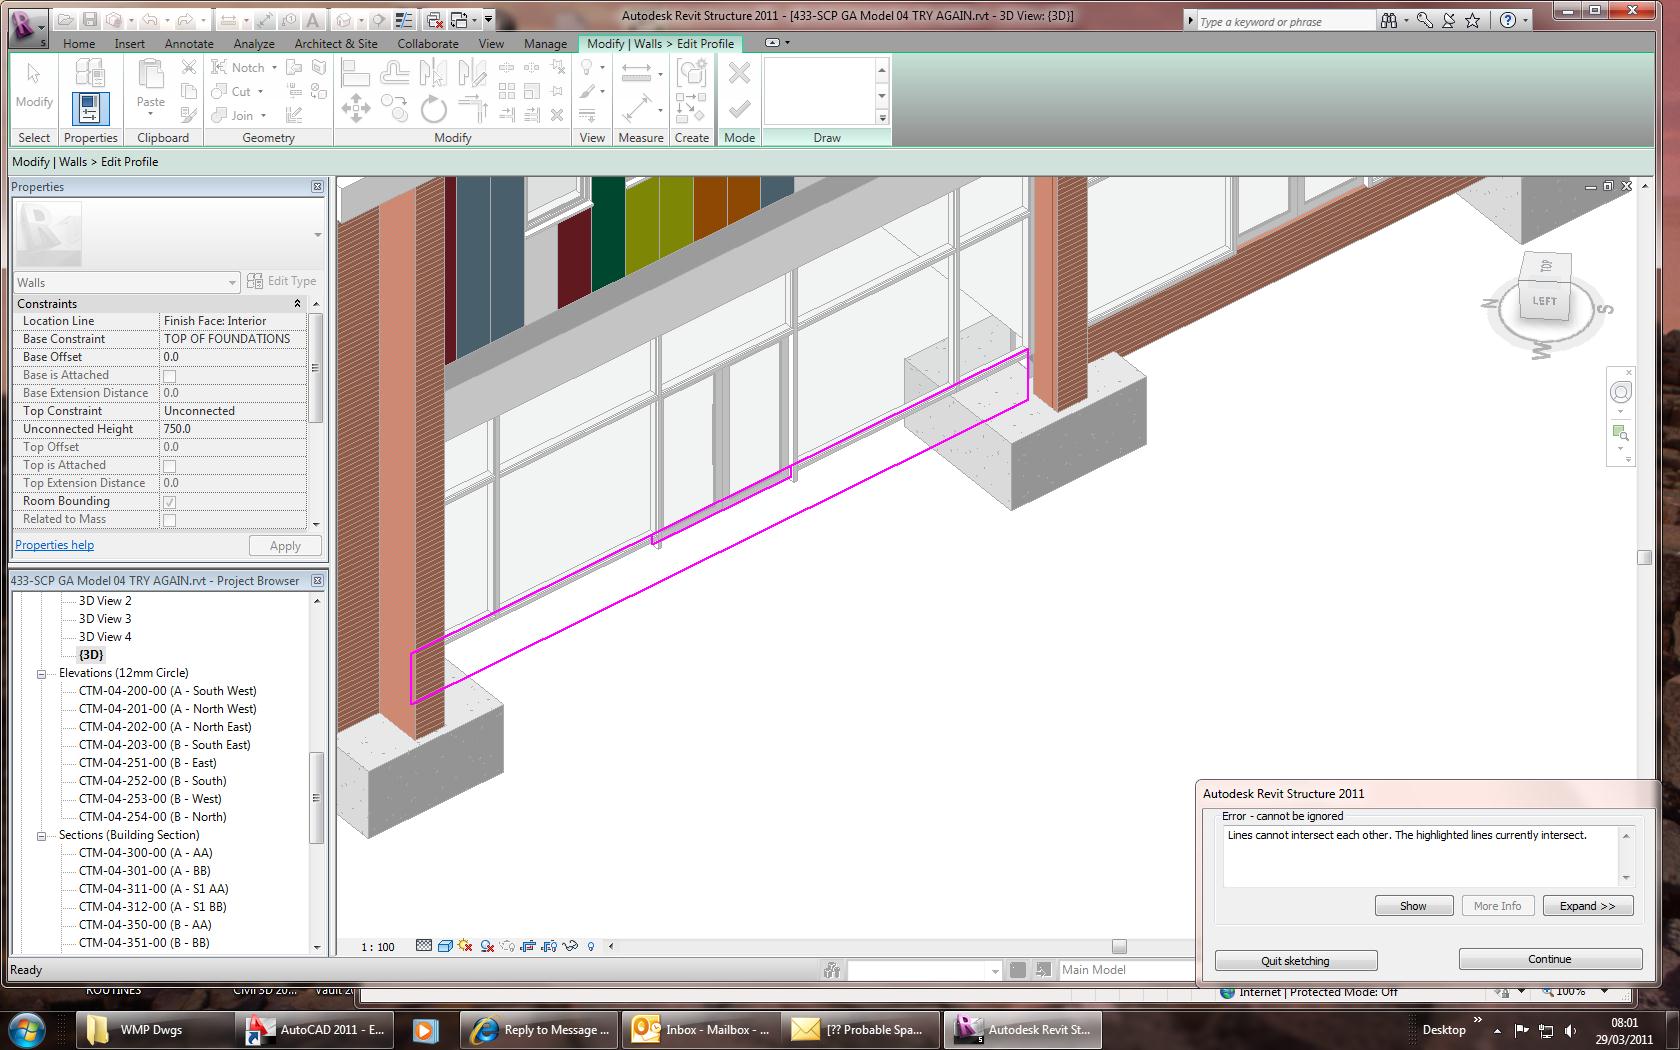The width and height of the screenshot is (1680, 1050).
Task: Click the Open folder icon in quick access toolbar
Action: point(66,19)
